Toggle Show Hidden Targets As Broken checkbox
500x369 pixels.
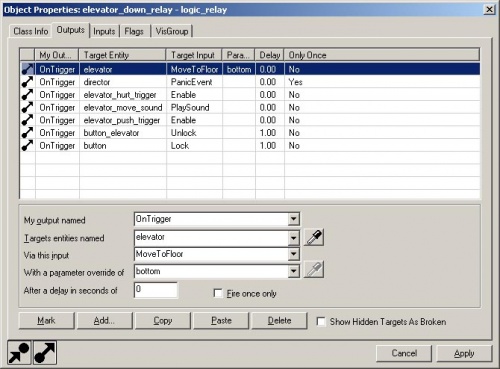[x=321, y=322]
